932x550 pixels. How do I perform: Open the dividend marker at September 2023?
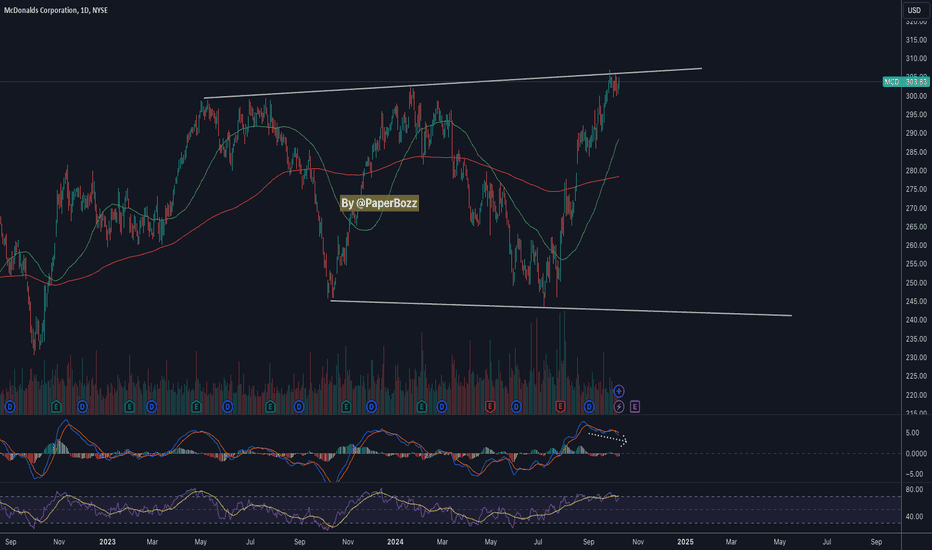[x=299, y=407]
